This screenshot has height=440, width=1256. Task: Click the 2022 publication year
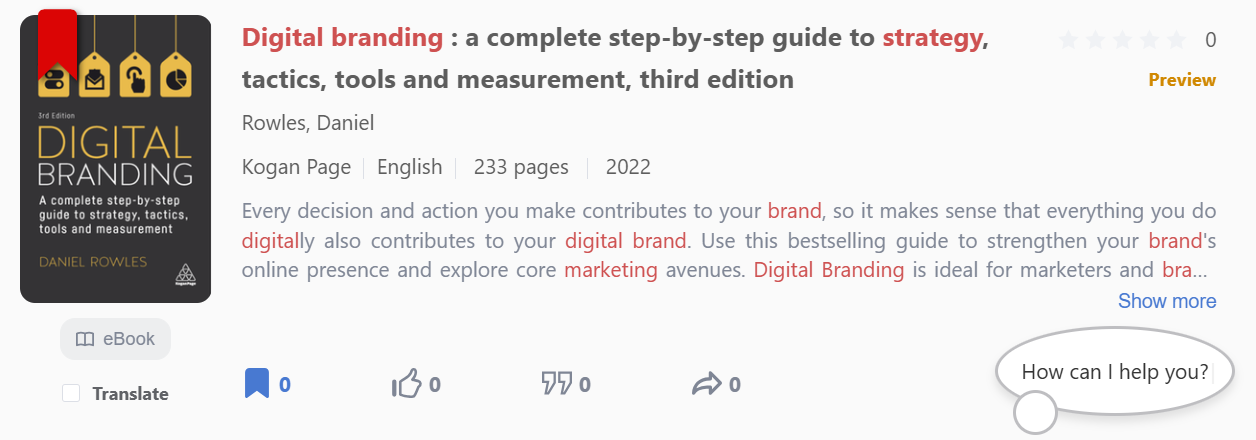click(x=628, y=167)
